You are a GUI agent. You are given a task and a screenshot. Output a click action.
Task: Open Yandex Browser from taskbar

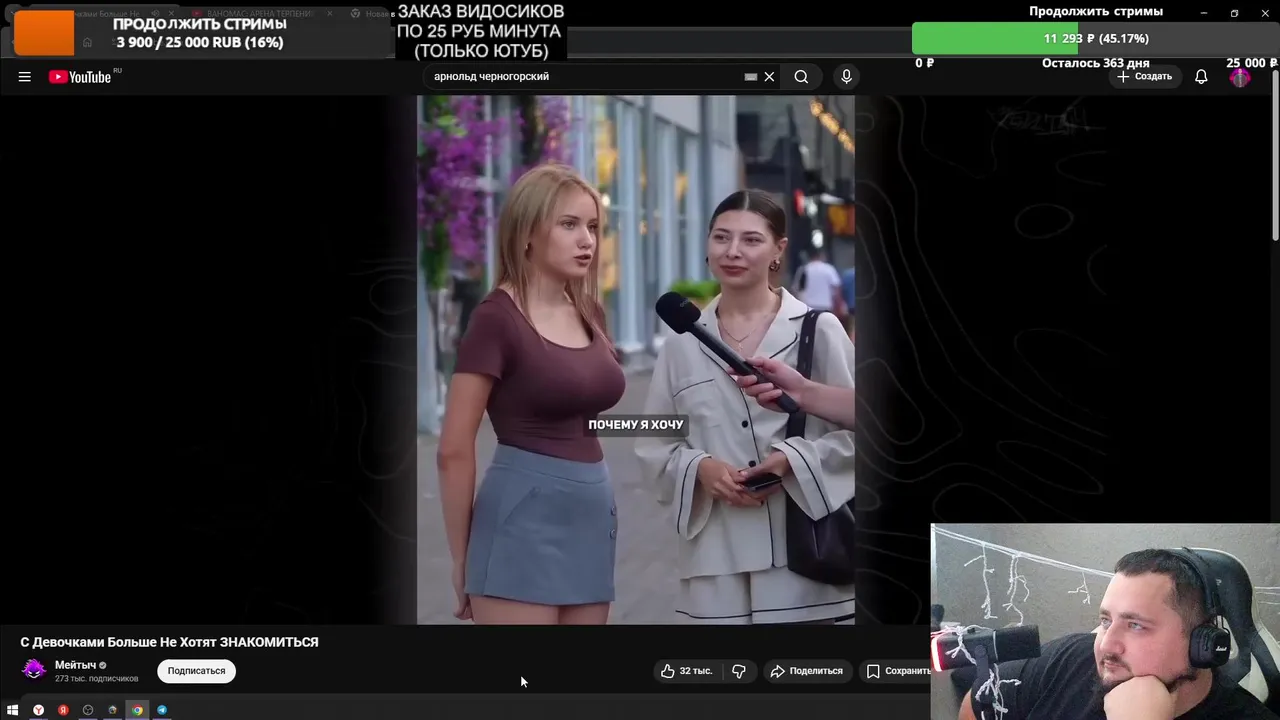pos(38,710)
